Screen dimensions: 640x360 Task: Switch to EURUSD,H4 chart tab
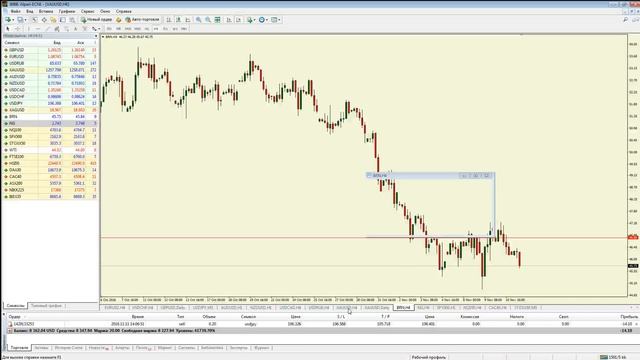pyautogui.click(x=115, y=308)
